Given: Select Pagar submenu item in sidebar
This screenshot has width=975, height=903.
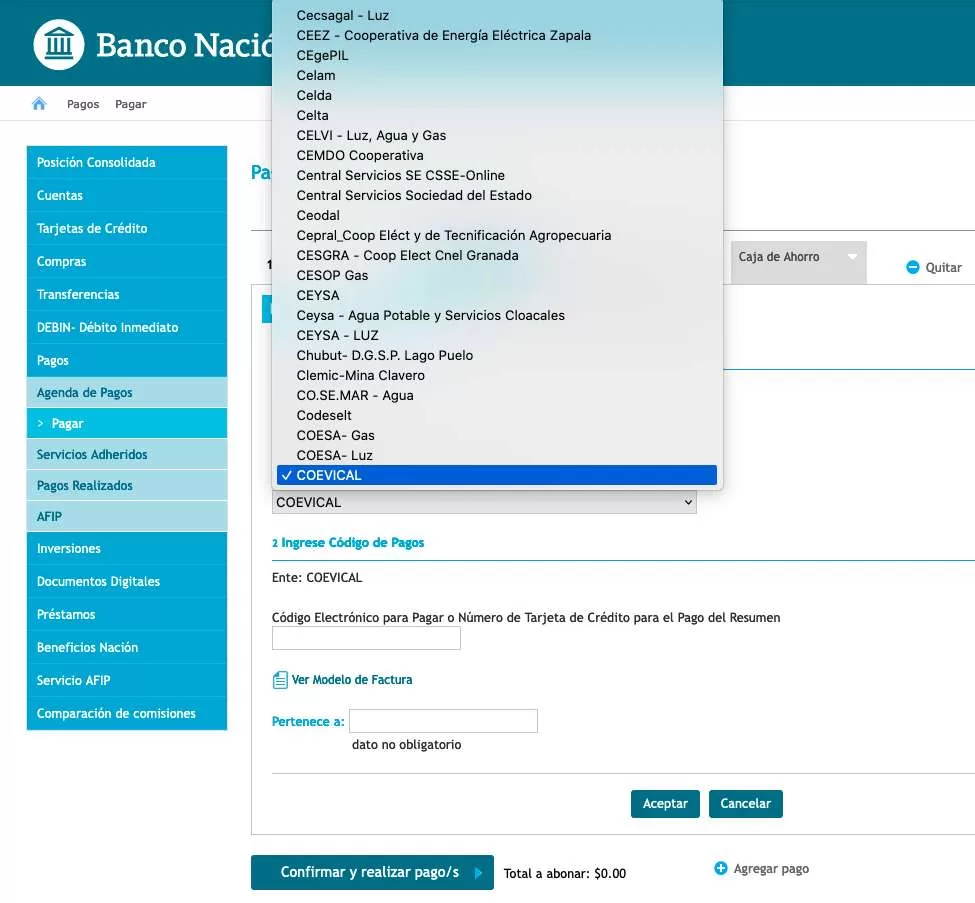Looking at the screenshot, I should click(127, 424).
